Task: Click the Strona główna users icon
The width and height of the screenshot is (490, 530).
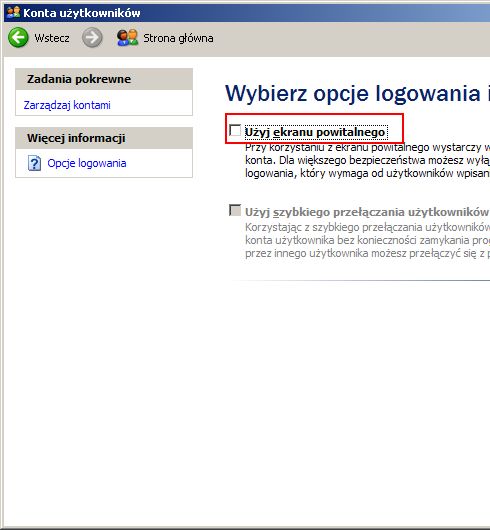Action: [x=127, y=38]
